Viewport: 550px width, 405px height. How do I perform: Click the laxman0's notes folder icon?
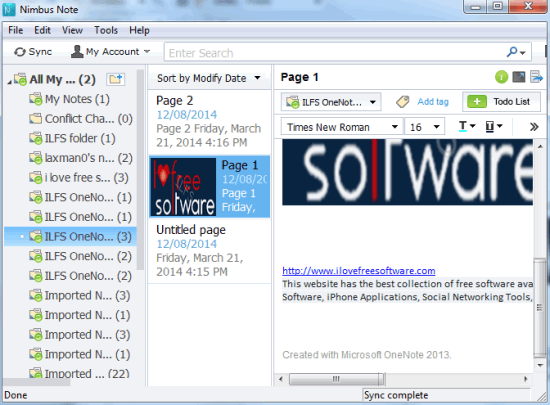tap(36, 158)
